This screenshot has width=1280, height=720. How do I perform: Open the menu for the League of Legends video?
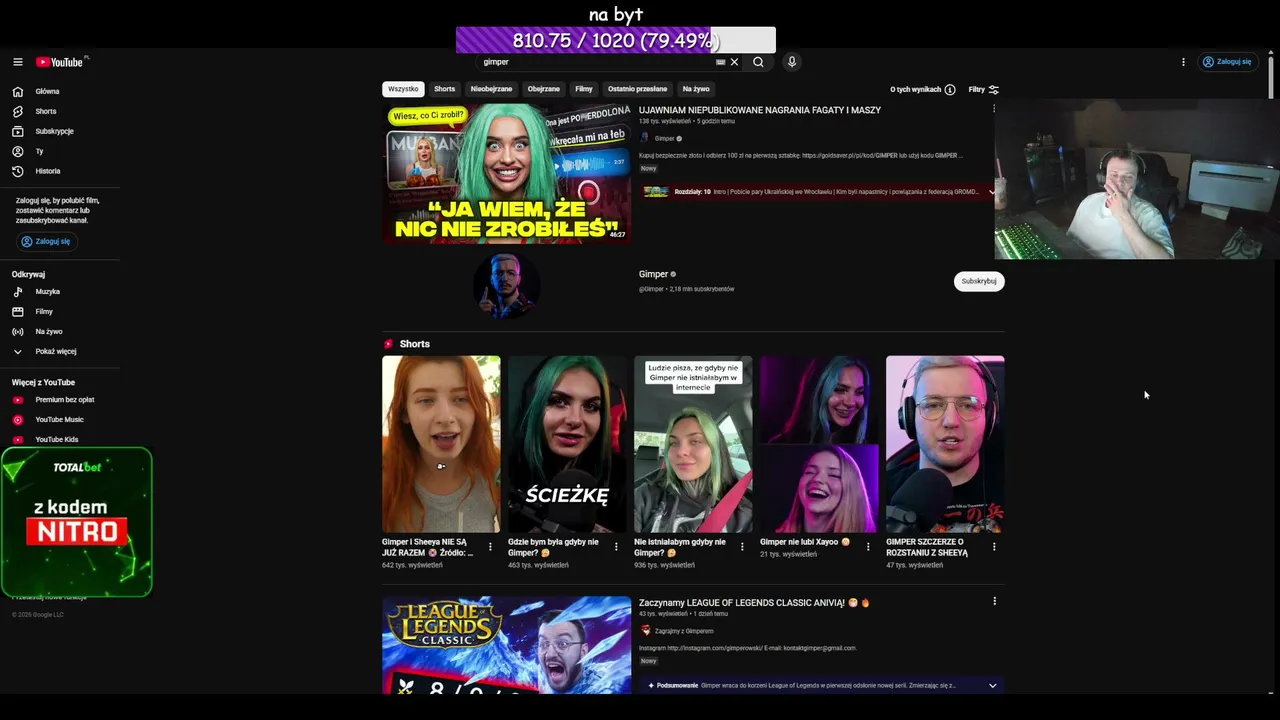click(x=994, y=601)
